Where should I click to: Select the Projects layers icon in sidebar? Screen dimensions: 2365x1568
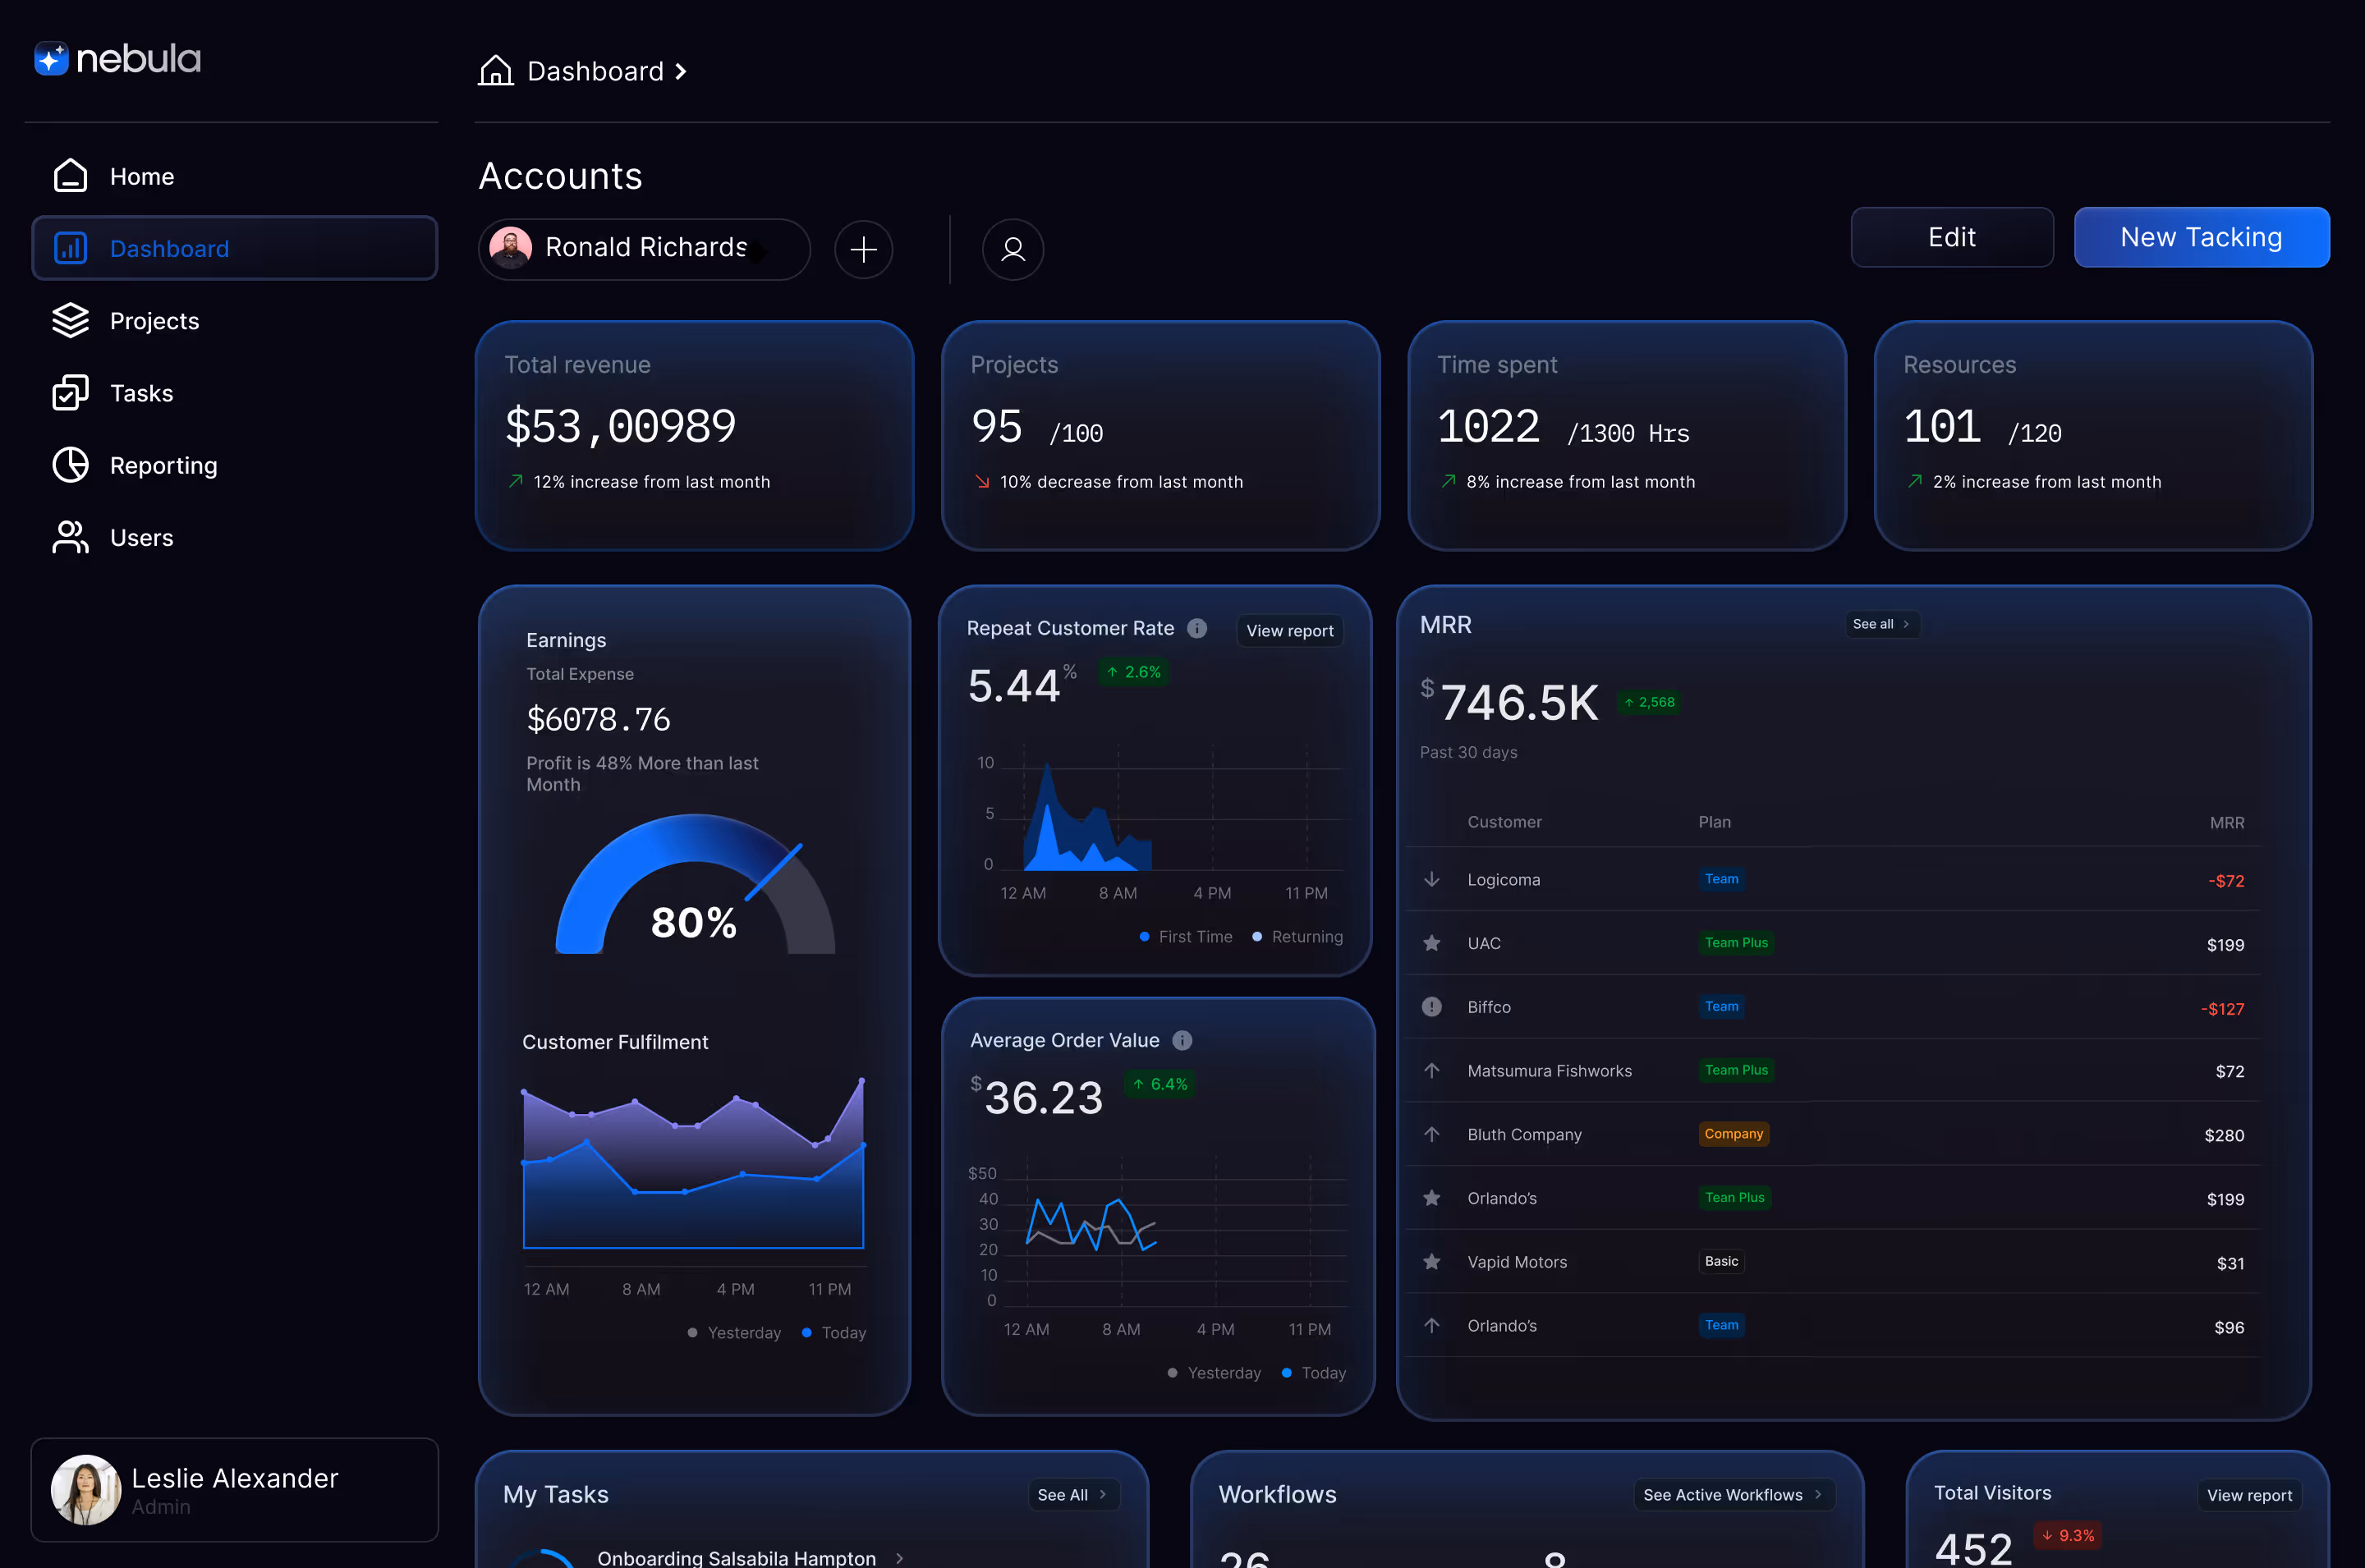pos(70,320)
